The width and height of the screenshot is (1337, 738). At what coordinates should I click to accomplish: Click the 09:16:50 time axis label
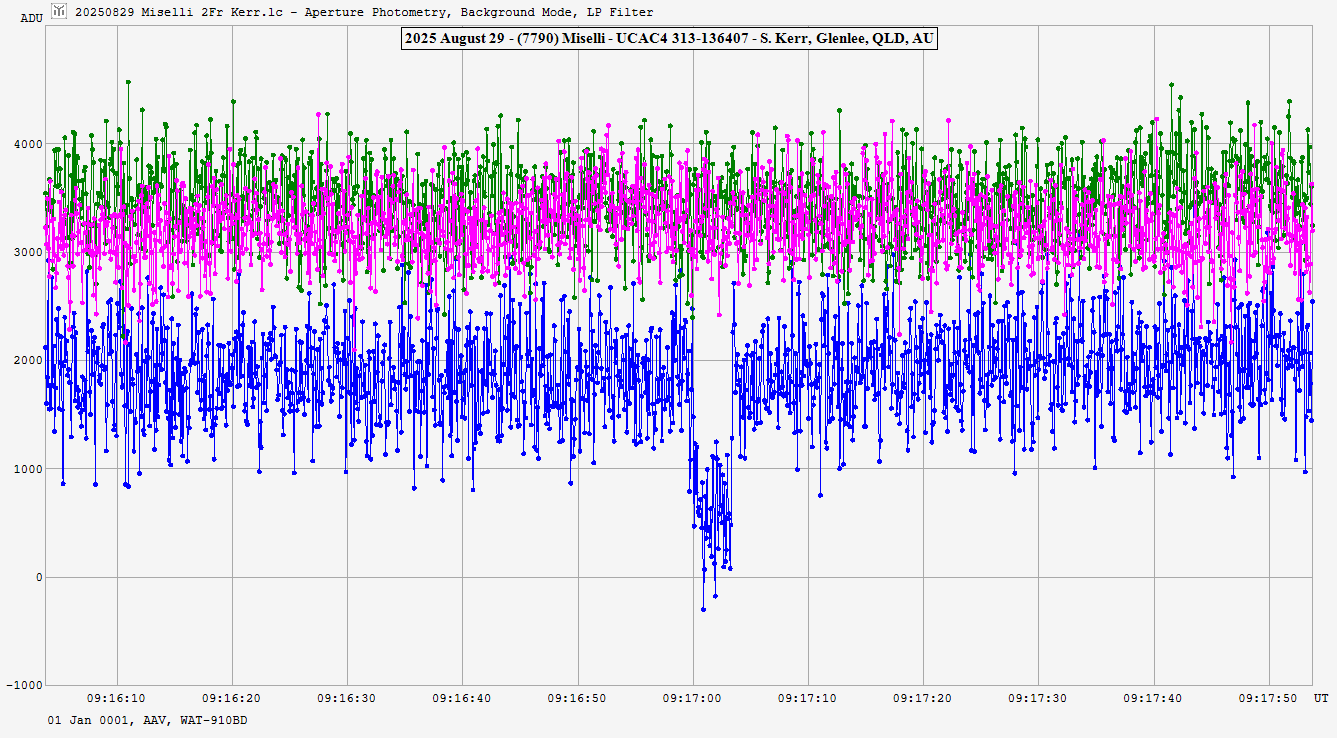tap(578, 698)
